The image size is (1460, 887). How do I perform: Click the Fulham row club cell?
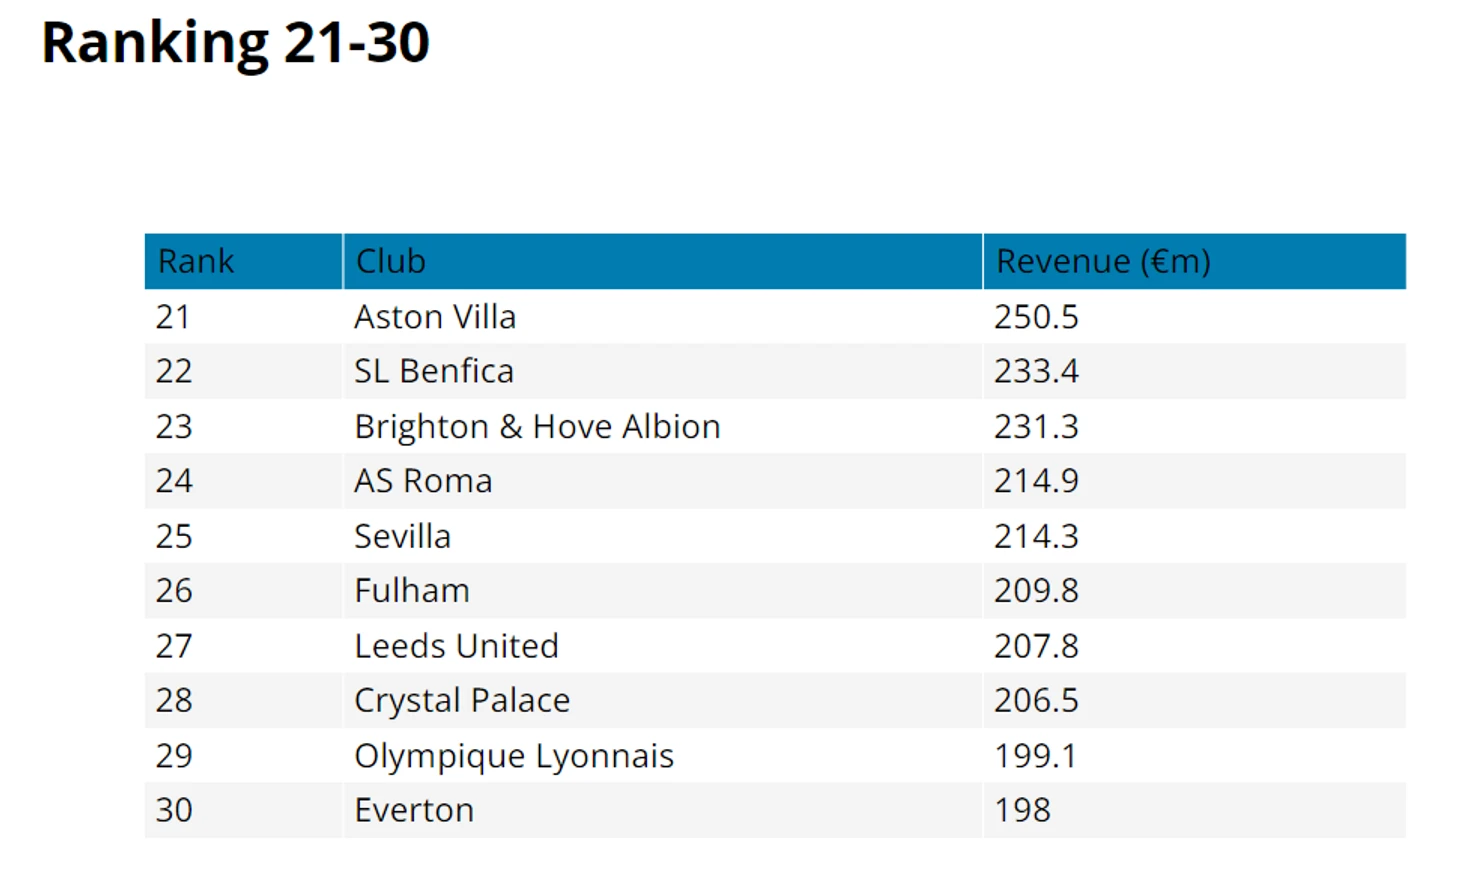pyautogui.click(x=663, y=591)
